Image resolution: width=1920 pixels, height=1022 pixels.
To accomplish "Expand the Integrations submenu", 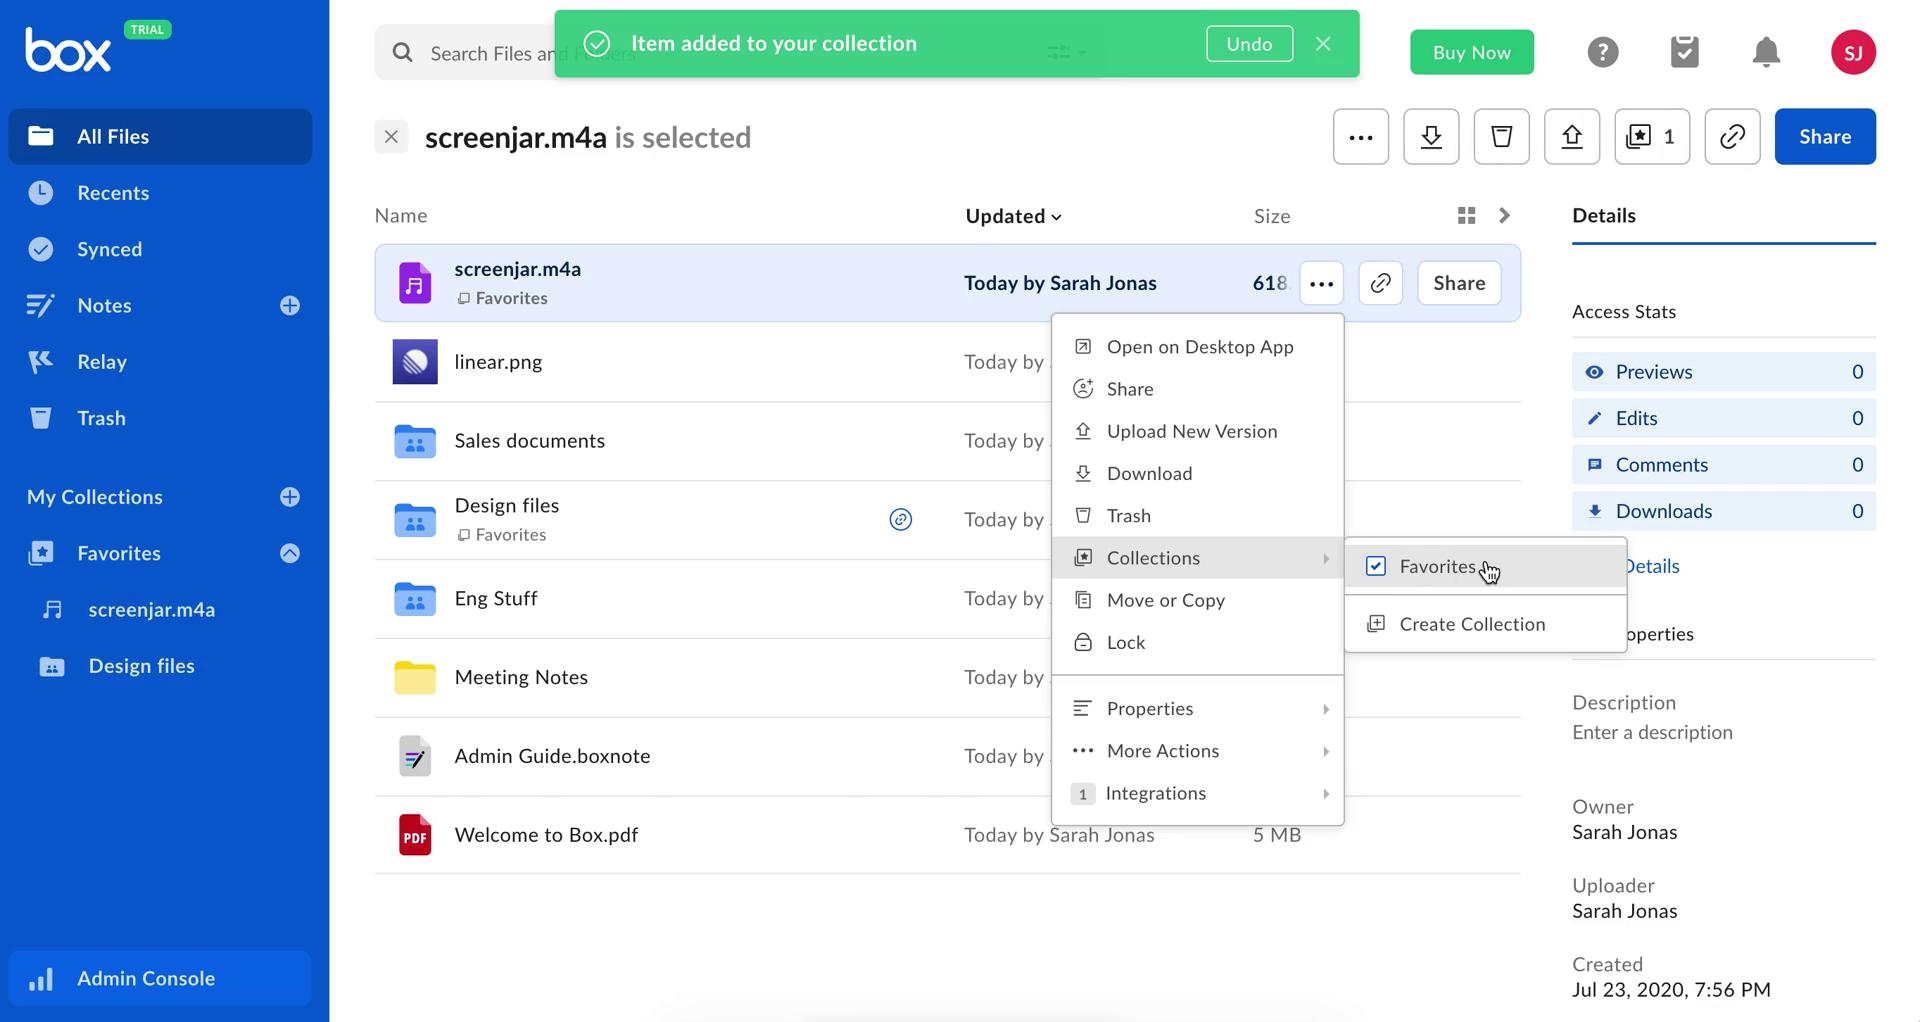I will (x=1198, y=793).
